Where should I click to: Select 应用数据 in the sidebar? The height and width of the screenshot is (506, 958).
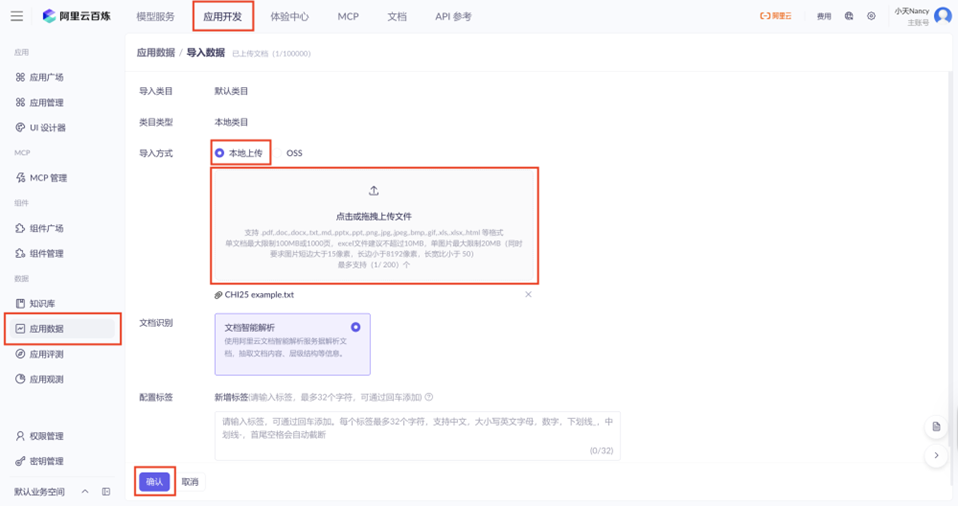pyautogui.click(x=61, y=329)
